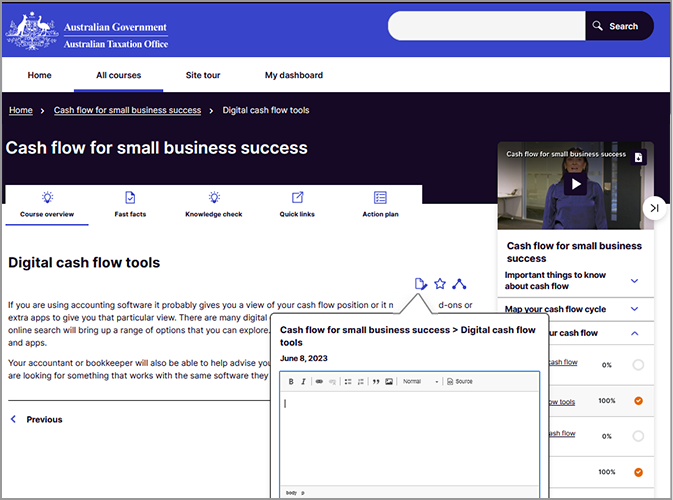Toggle orange completion check beside 'ow tools'
Screen dimensions: 673x500
point(639,401)
